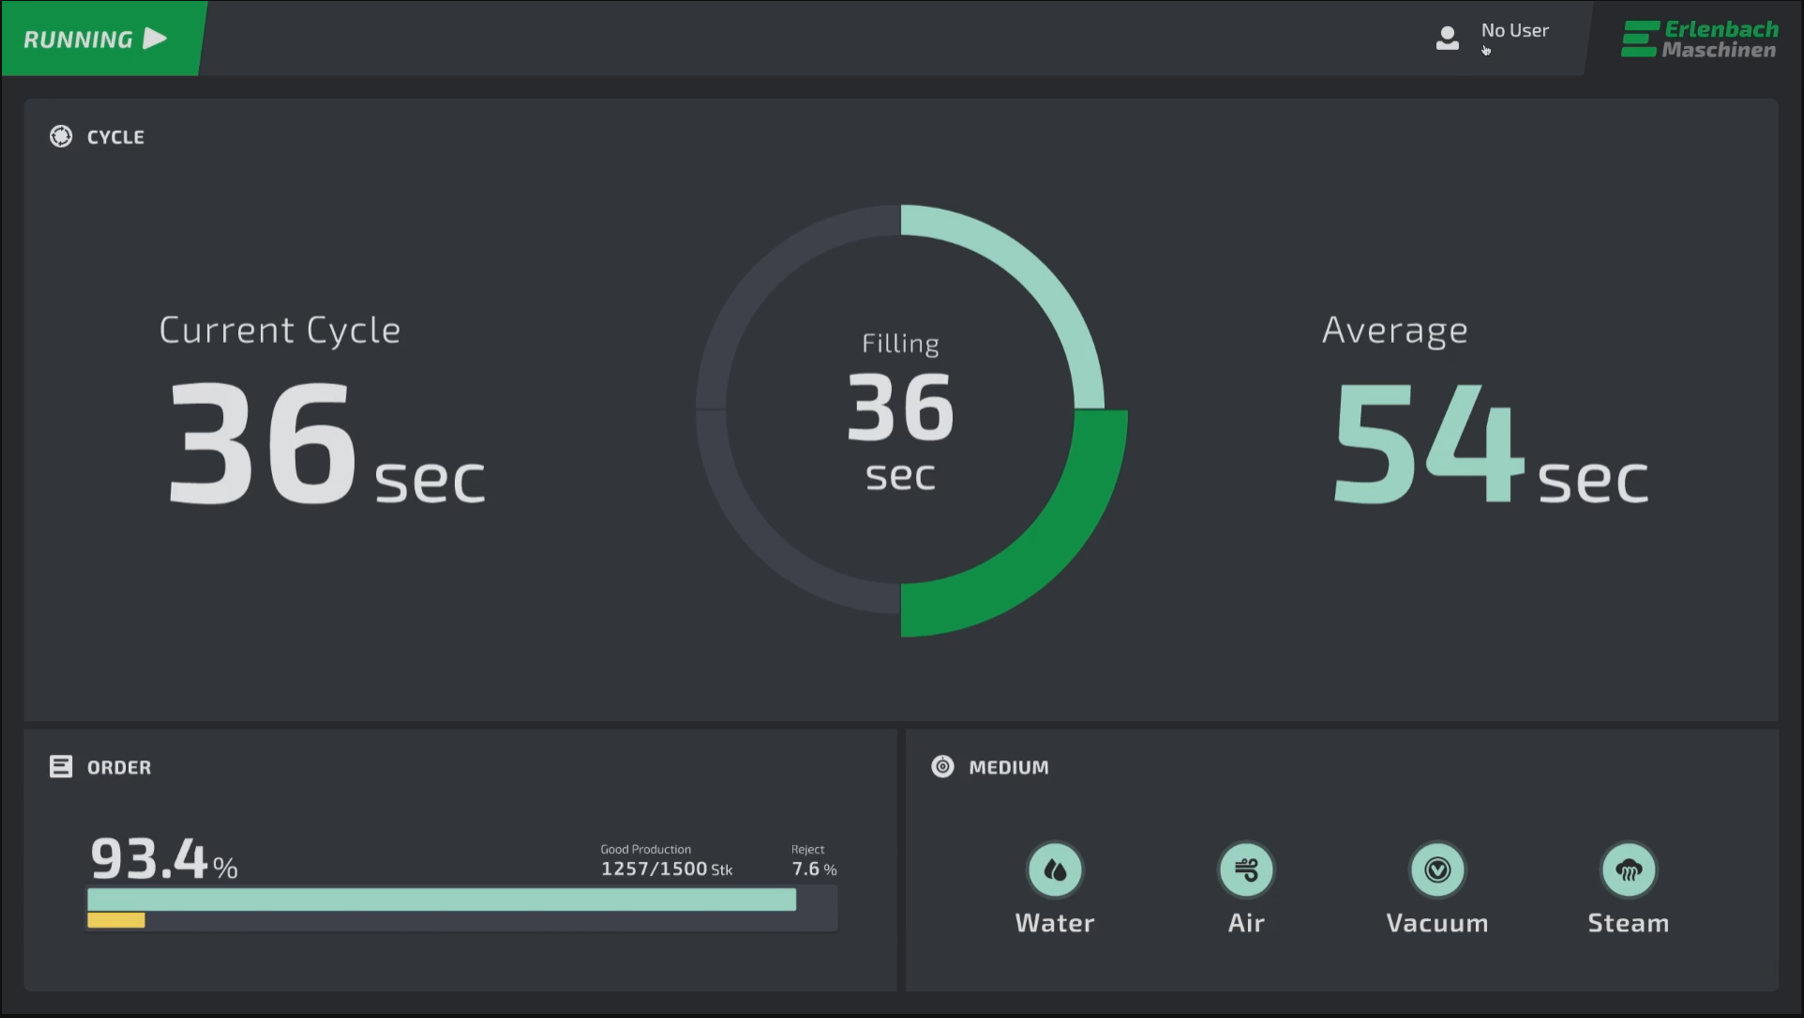Click the RUNNING status label

tap(78, 39)
